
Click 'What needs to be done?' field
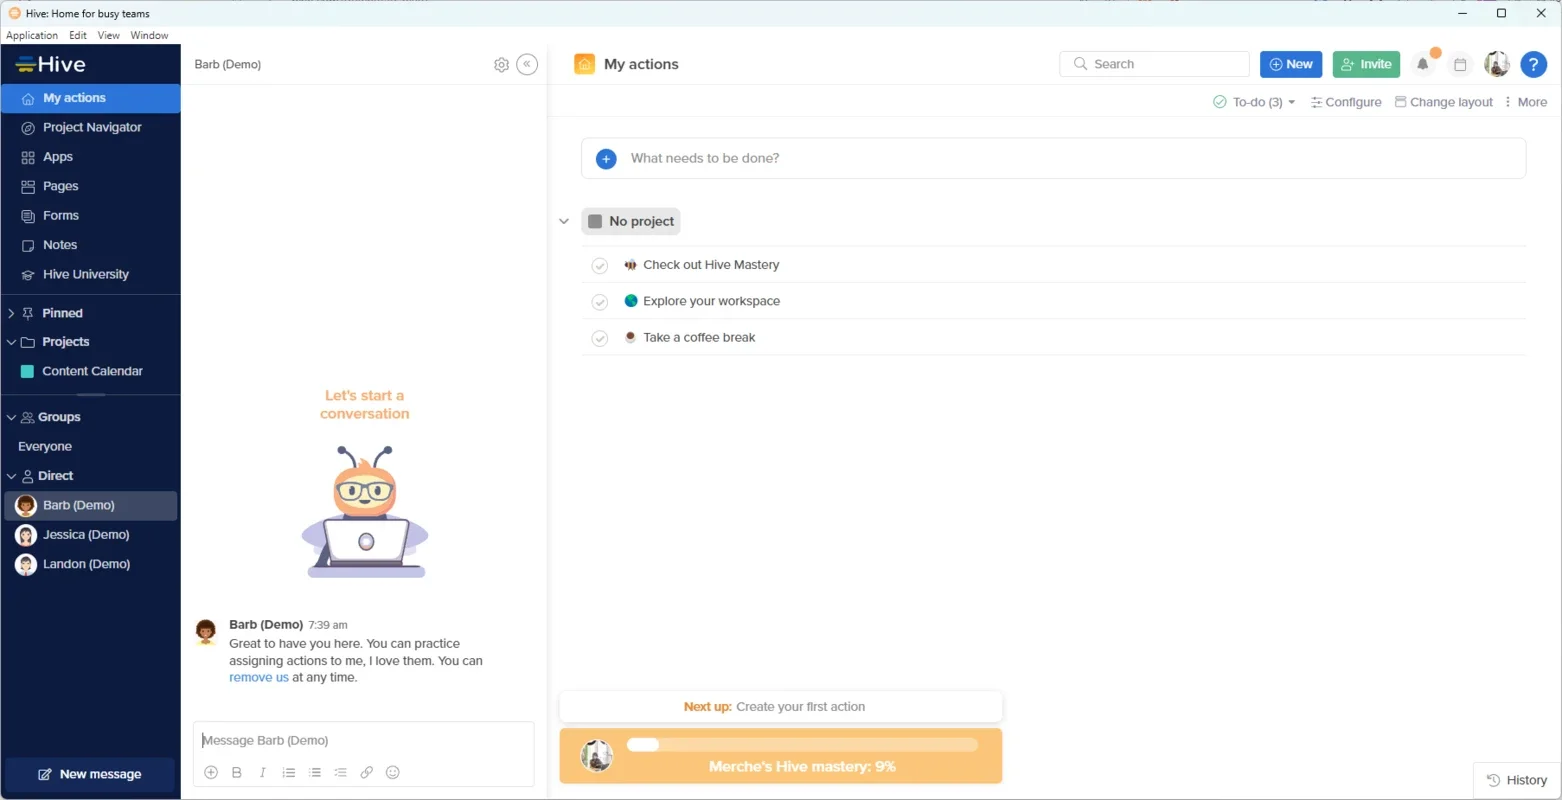coord(1053,159)
